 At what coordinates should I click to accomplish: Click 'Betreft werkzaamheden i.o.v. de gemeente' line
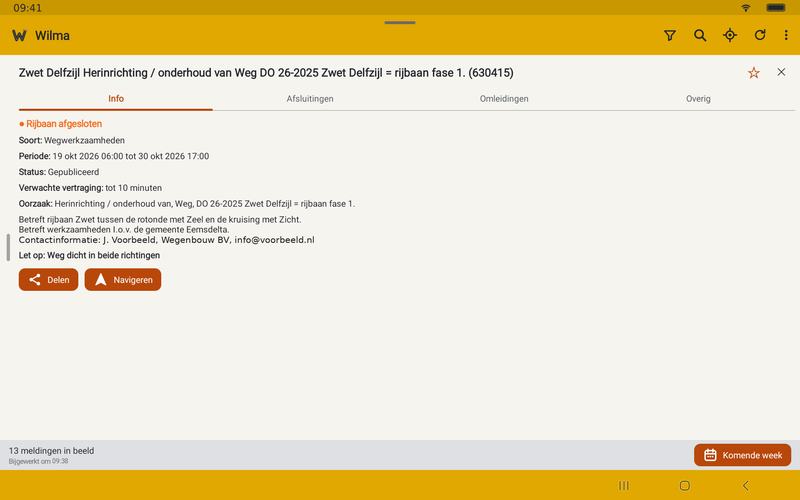(x=124, y=230)
